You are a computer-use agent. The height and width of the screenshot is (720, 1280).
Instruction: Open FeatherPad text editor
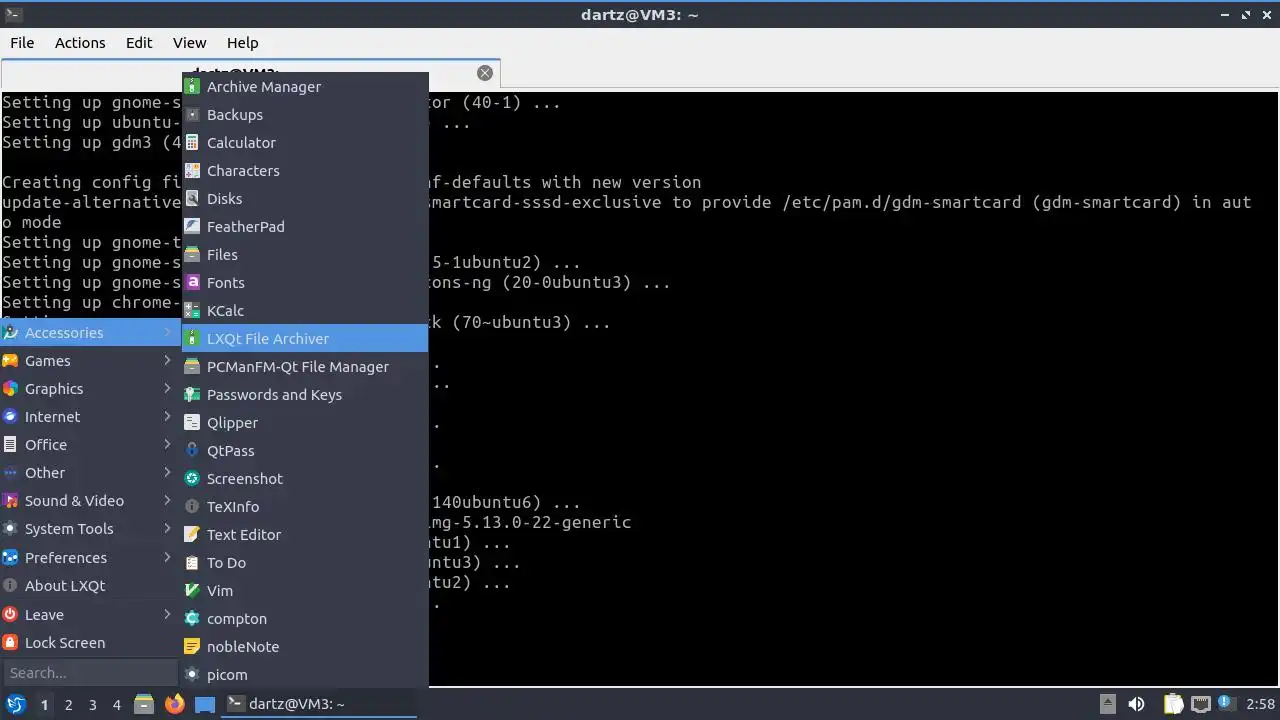305,227
